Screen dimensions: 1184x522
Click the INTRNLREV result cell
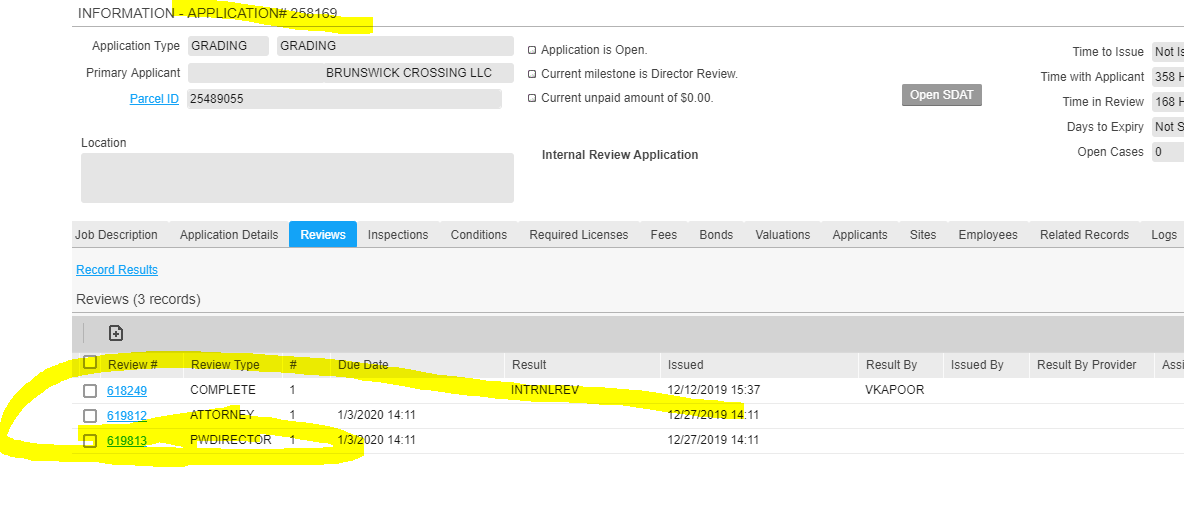[545, 390]
